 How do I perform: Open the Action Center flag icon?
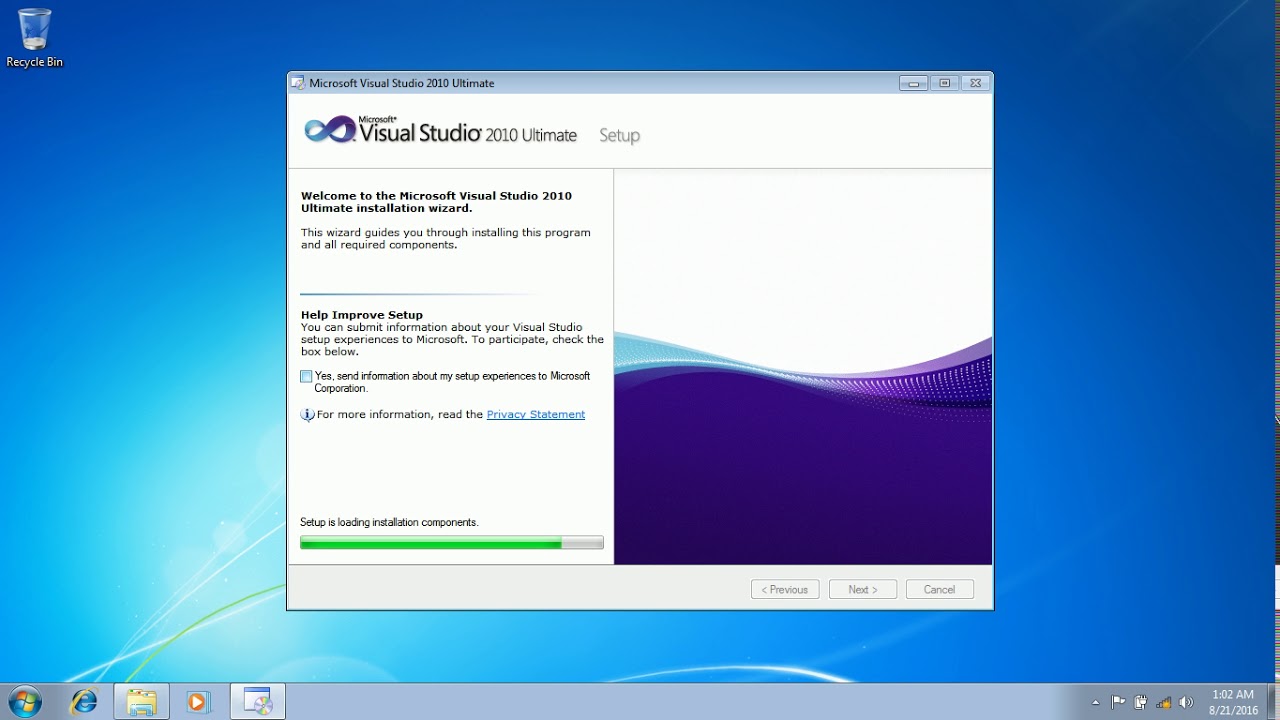click(x=1118, y=702)
